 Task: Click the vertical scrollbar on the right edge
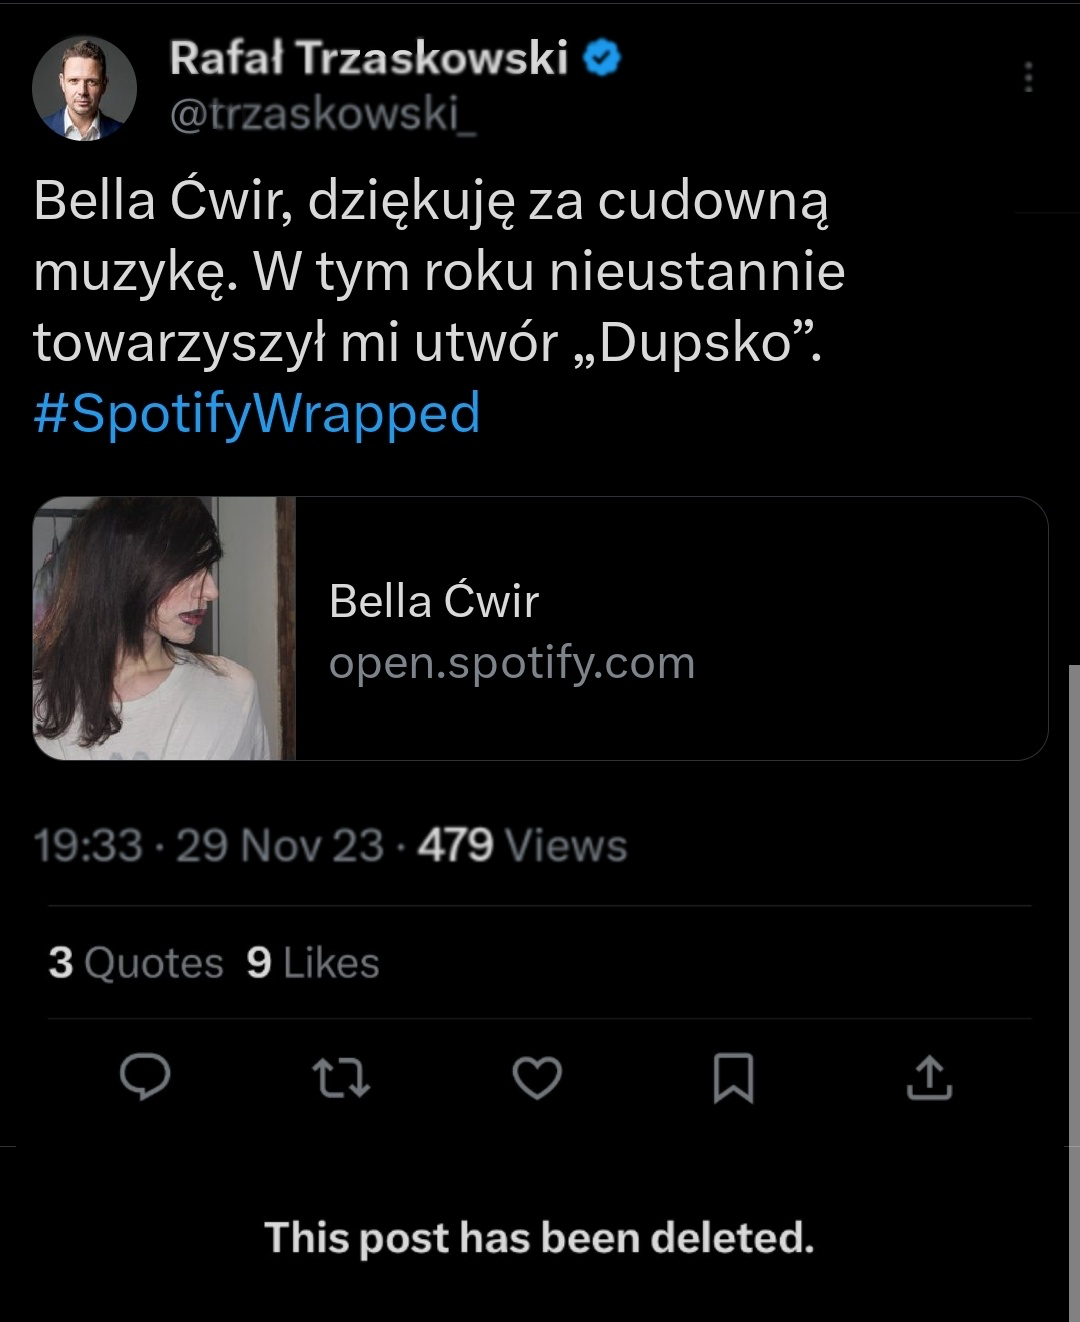(1073, 900)
